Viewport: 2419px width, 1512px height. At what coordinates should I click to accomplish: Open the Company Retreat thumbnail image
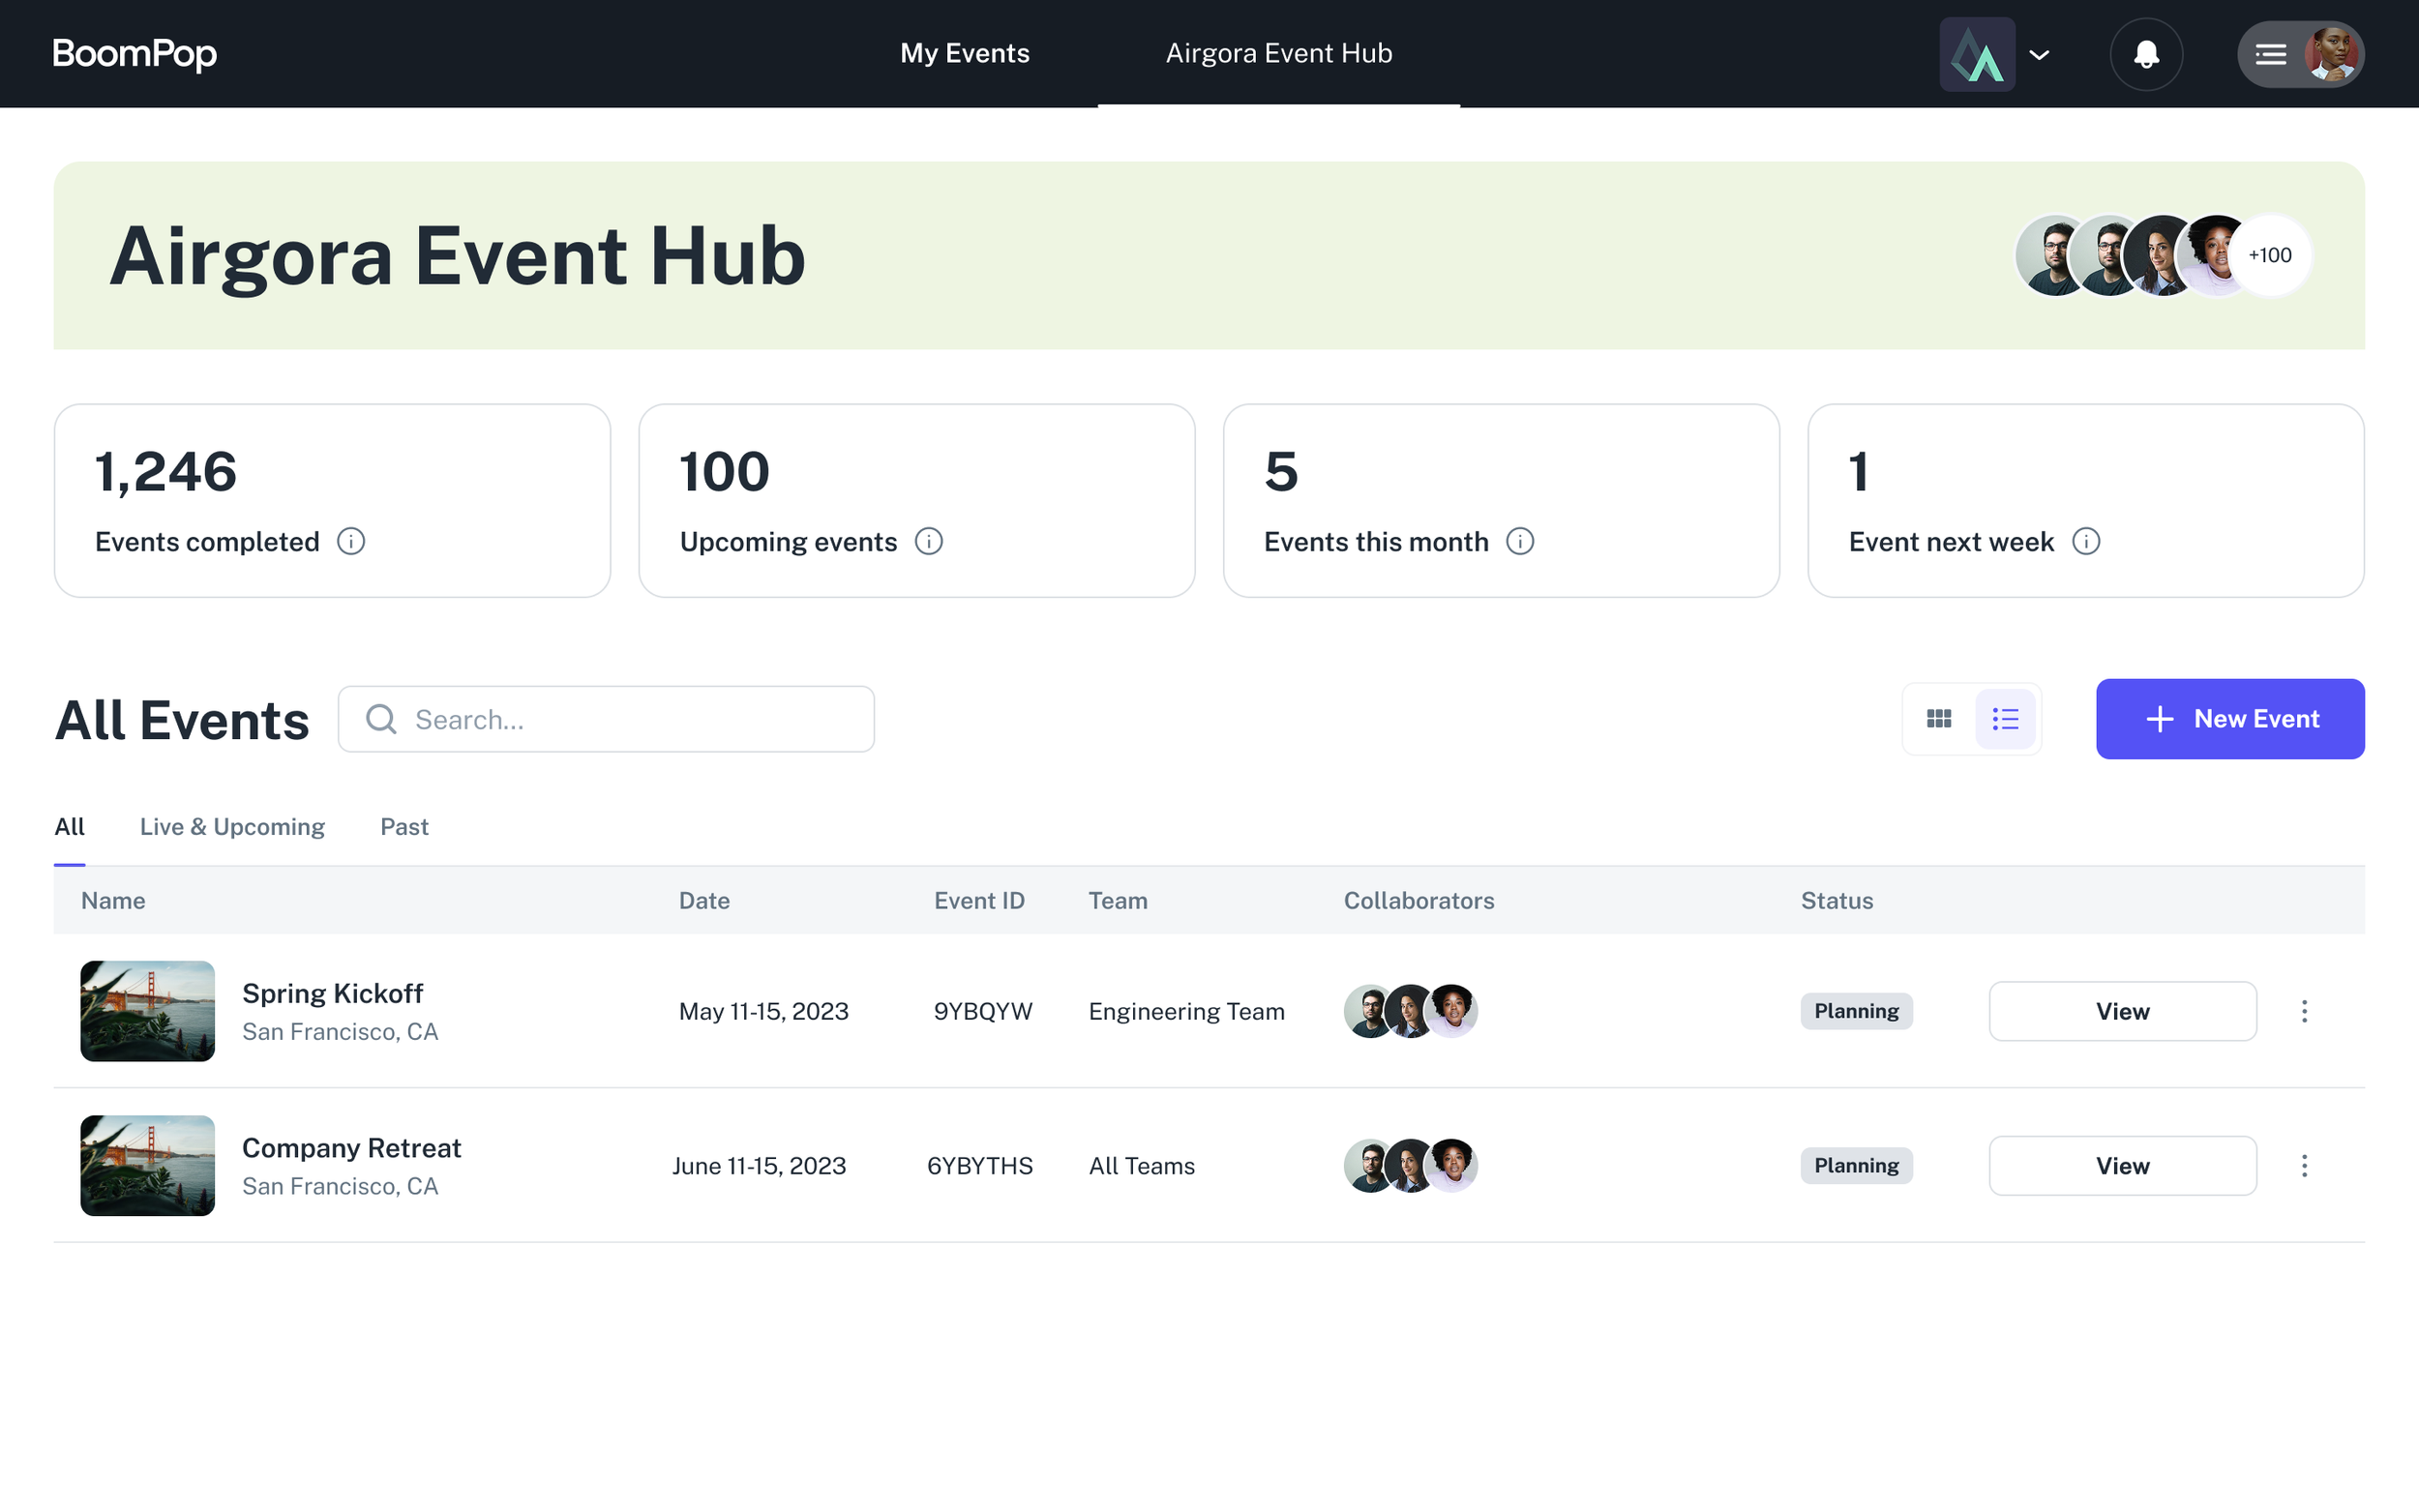point(147,1165)
